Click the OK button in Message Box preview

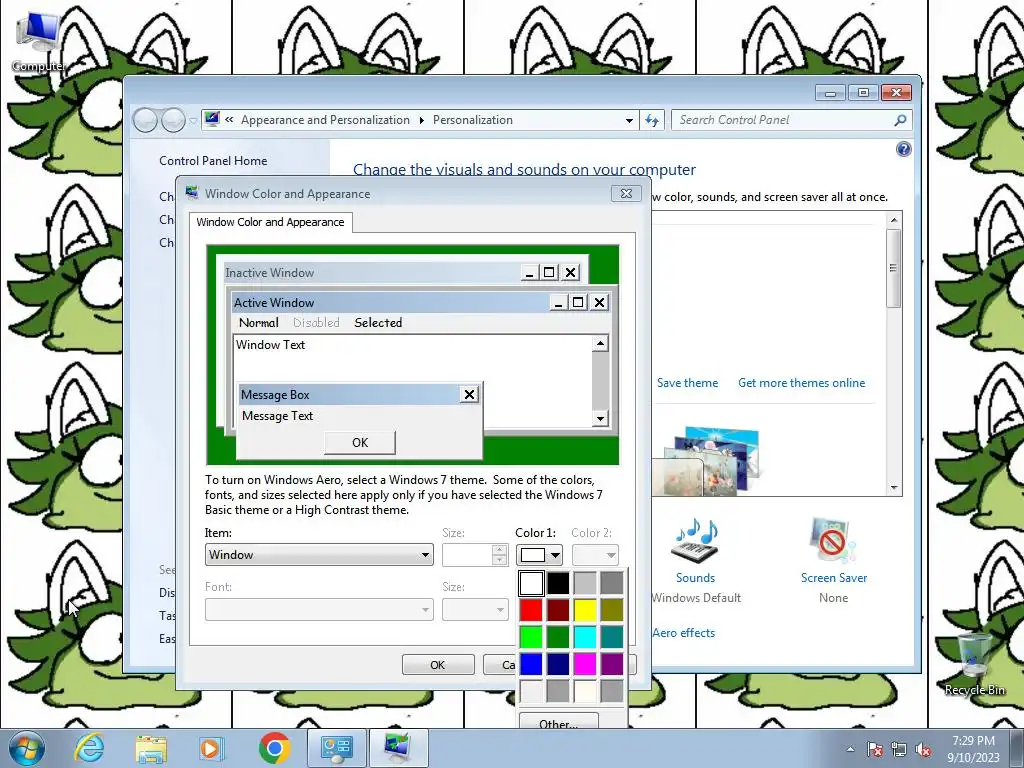360,442
